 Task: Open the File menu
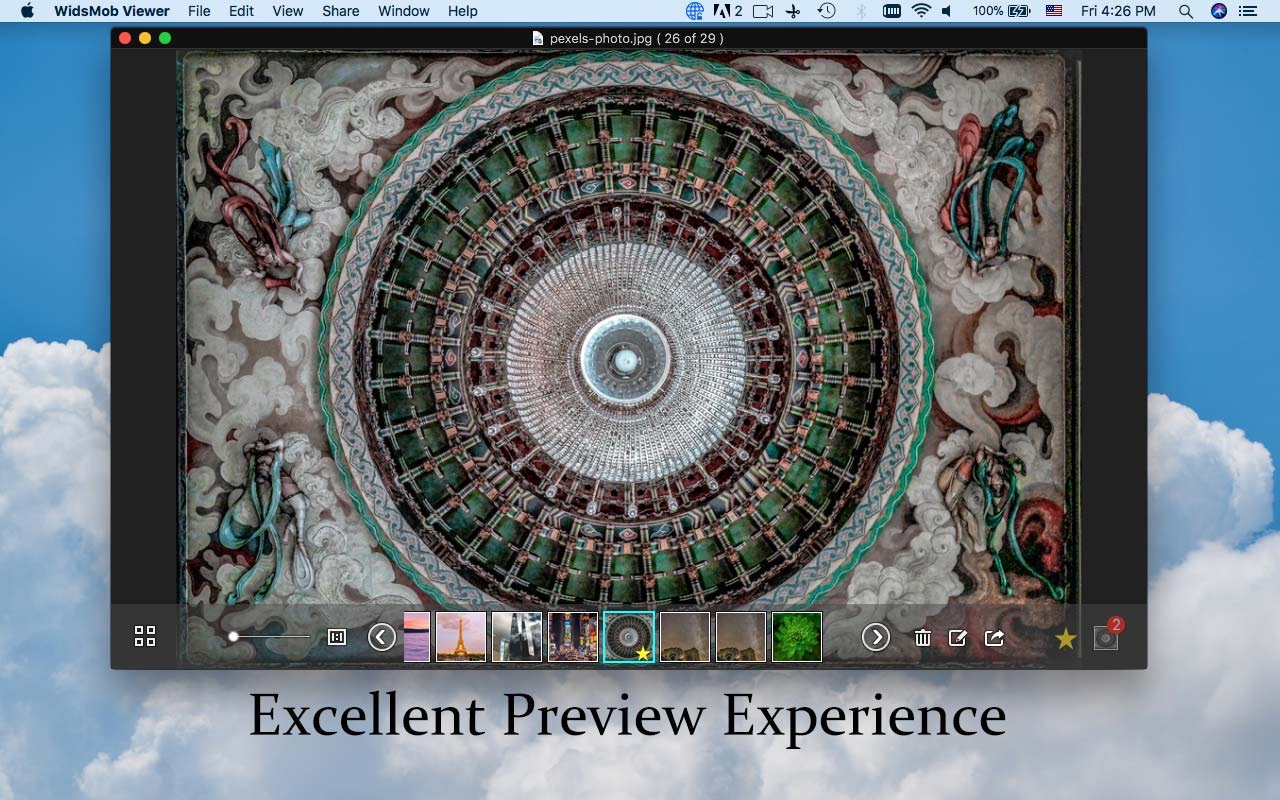199,11
